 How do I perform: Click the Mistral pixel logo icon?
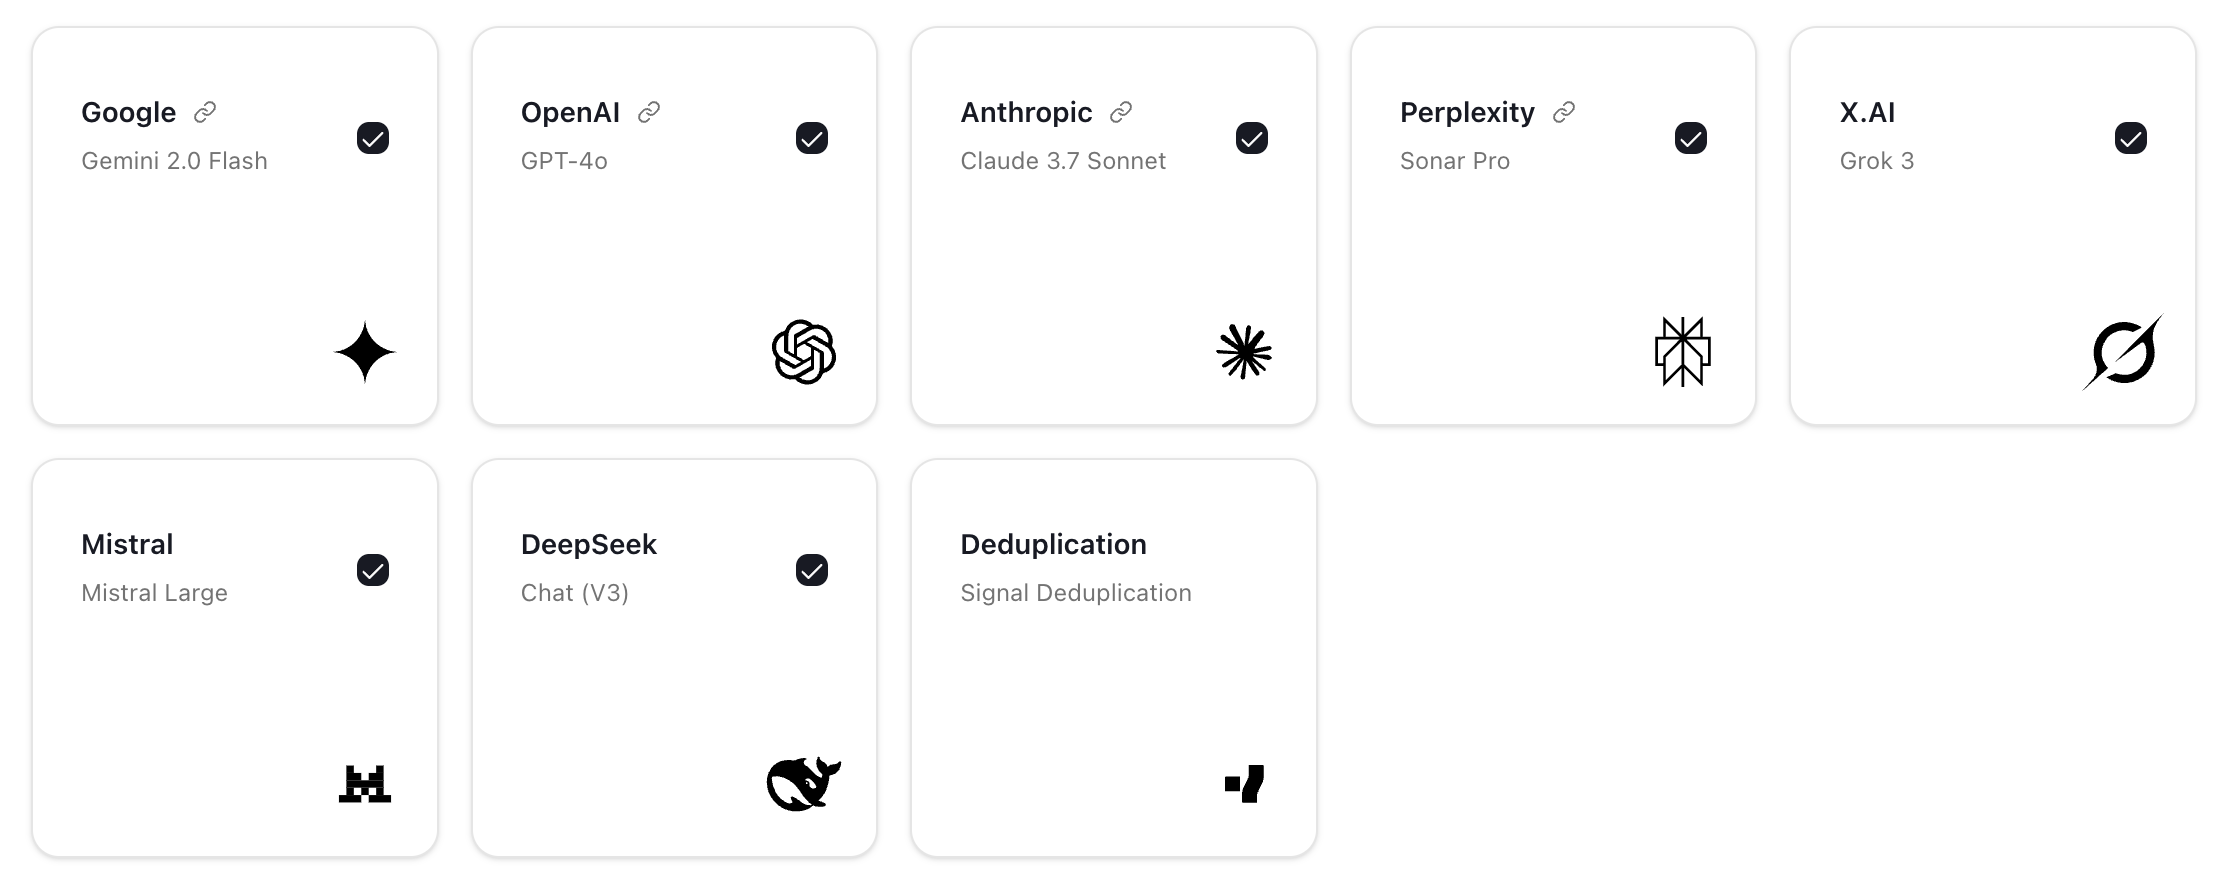(x=365, y=784)
